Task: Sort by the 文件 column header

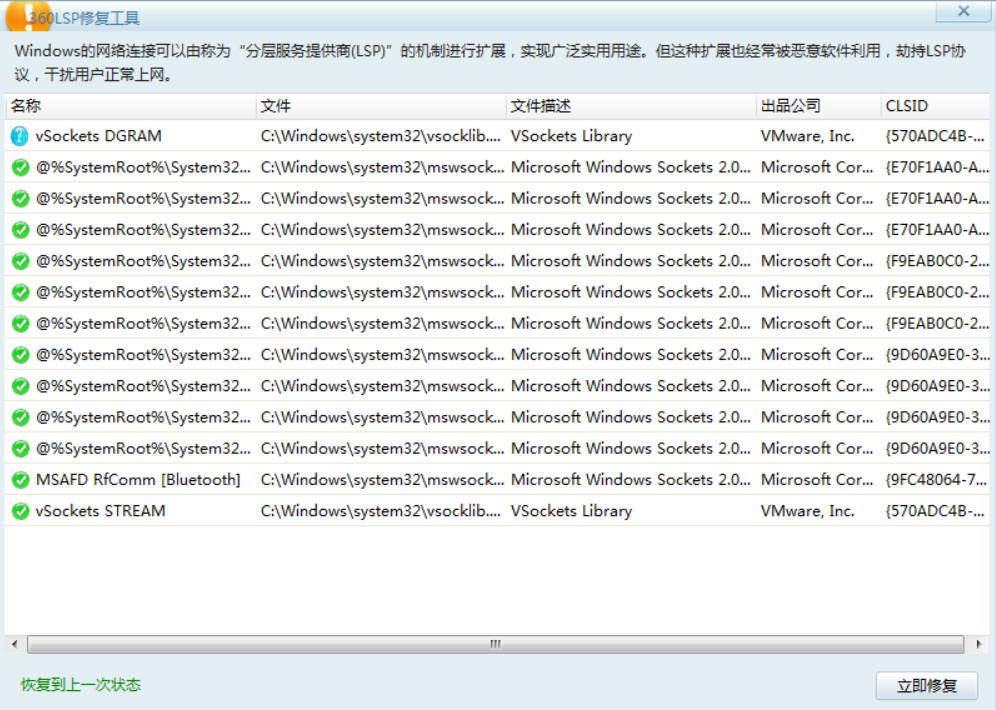Action: tap(381, 106)
